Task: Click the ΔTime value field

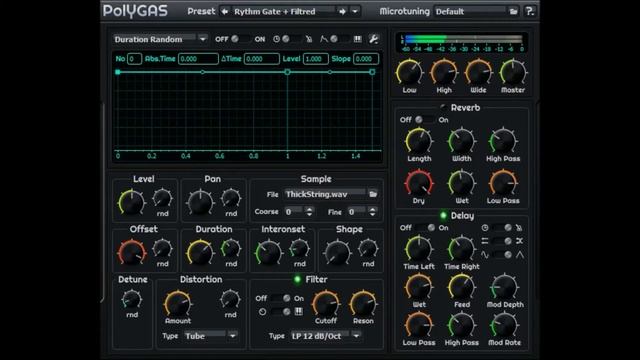Action: click(262, 59)
